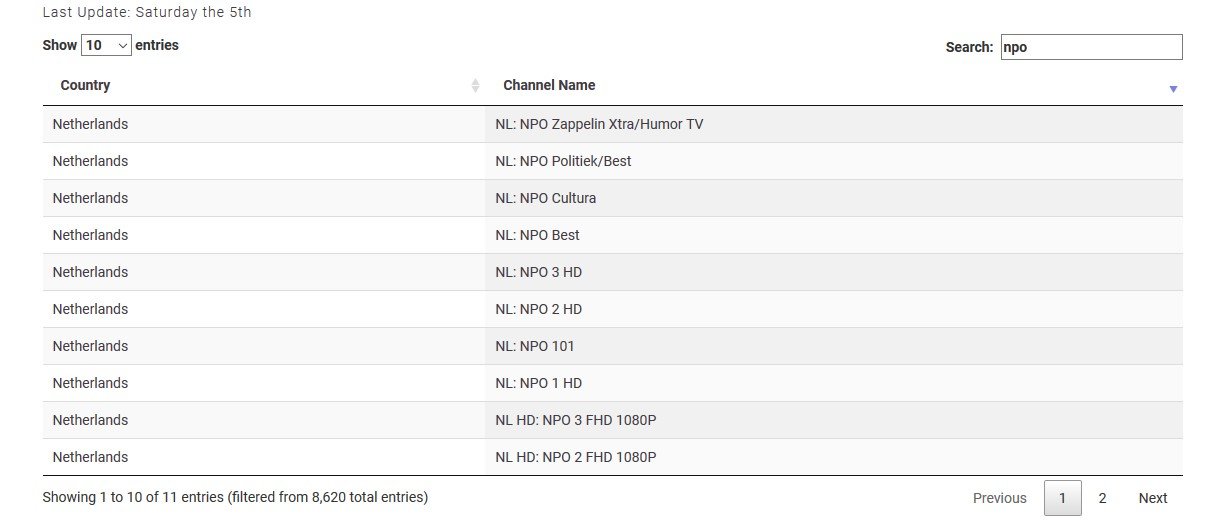1207x532 pixels.
Task: Click the Country column sort arrows icon
Action: [x=475, y=86]
